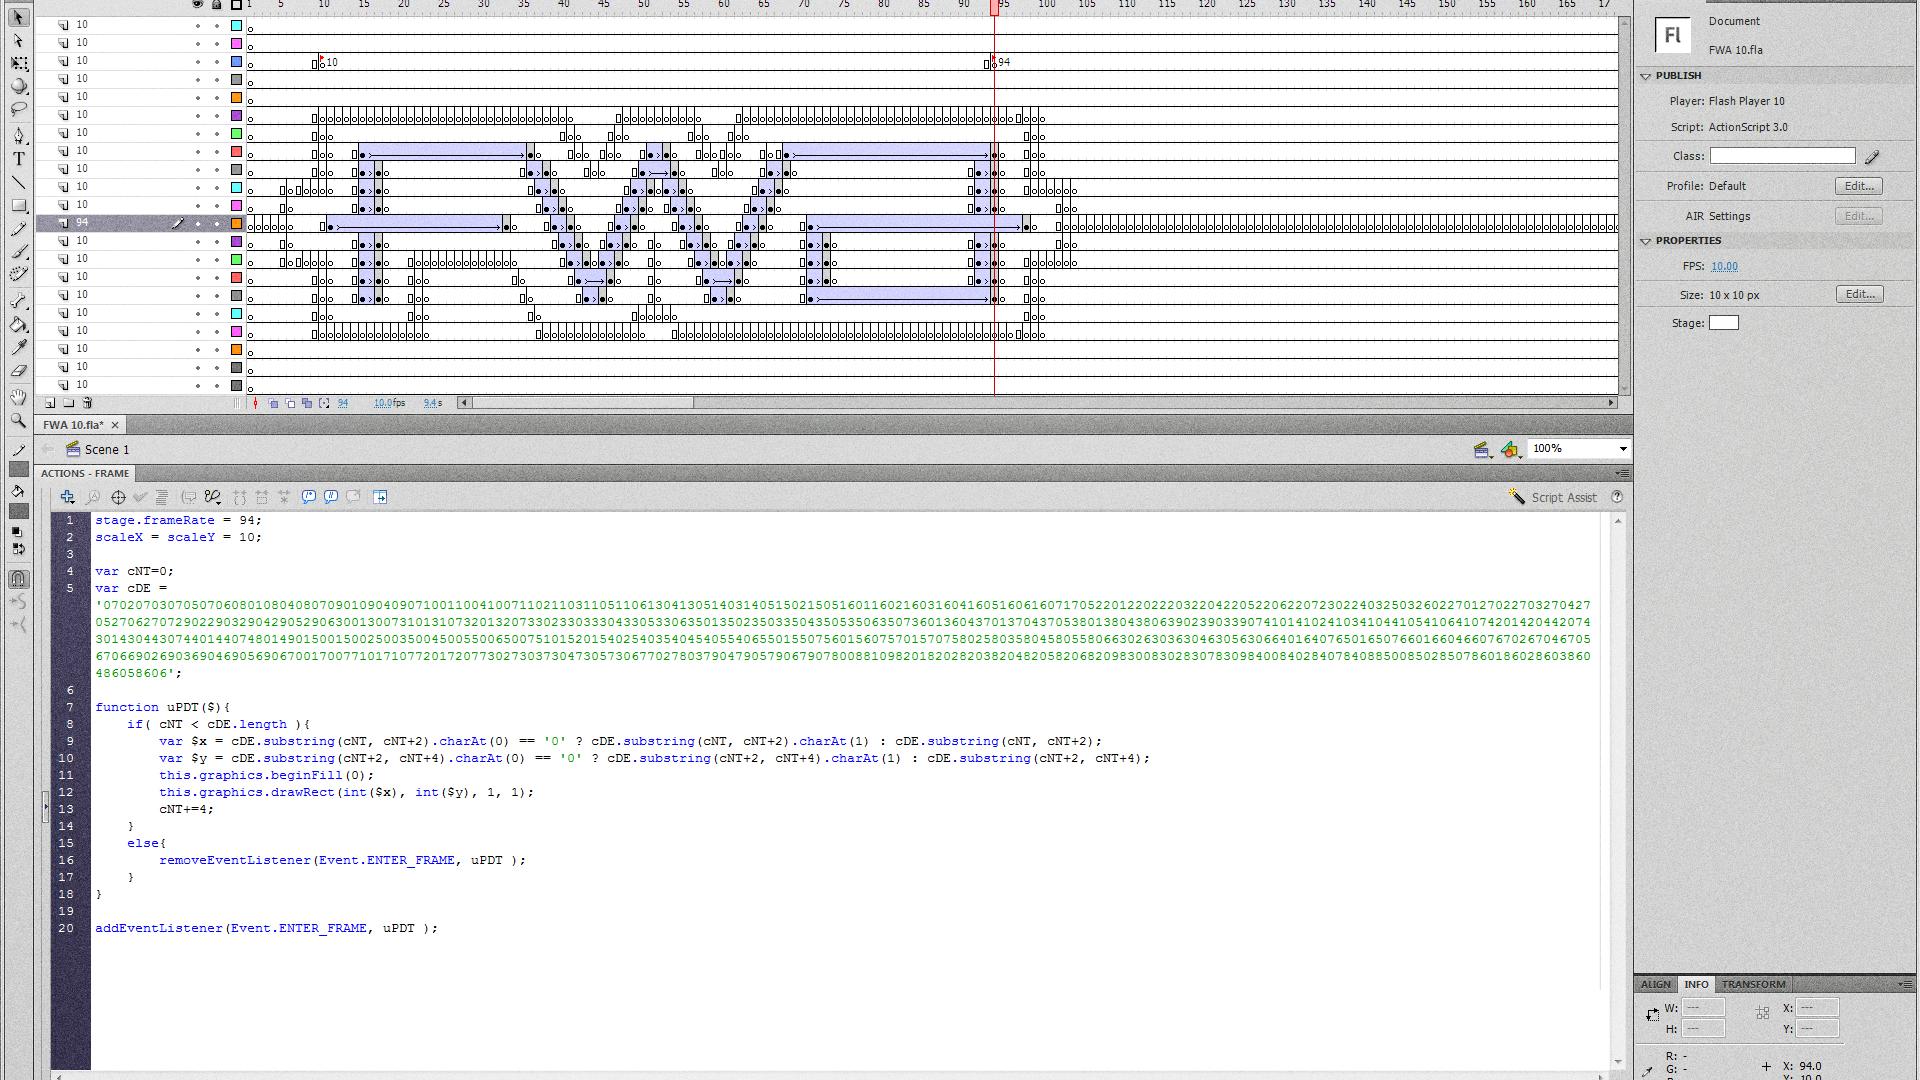Viewport: 1920px width, 1080px height.
Task: Click Insert a target path crosshair icon
Action: (118, 497)
